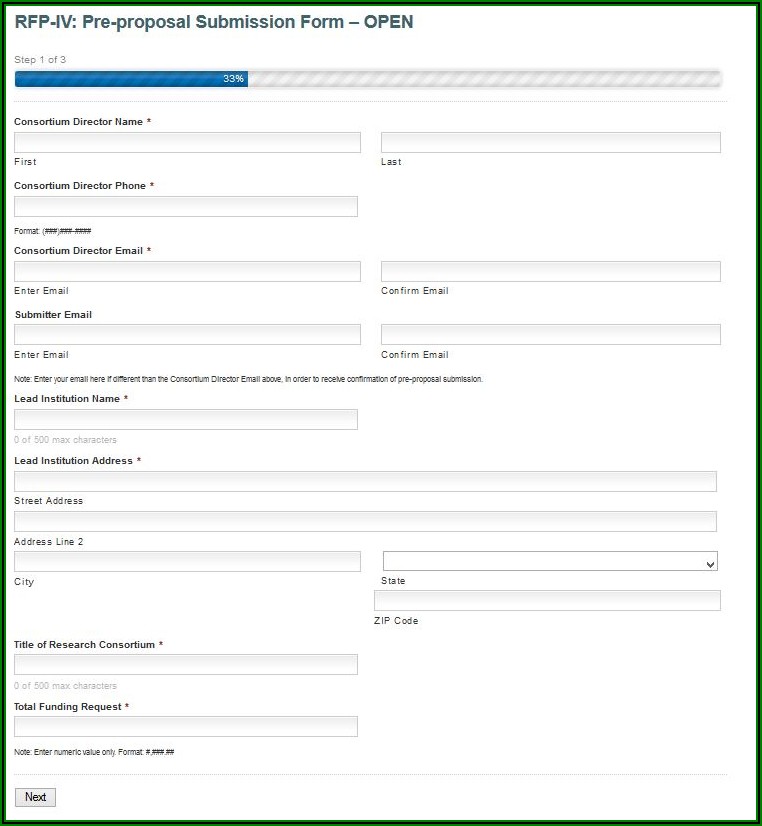The height and width of the screenshot is (826, 762).
Task: Click the Step 1 of 3 indicator
Action: tap(40, 60)
